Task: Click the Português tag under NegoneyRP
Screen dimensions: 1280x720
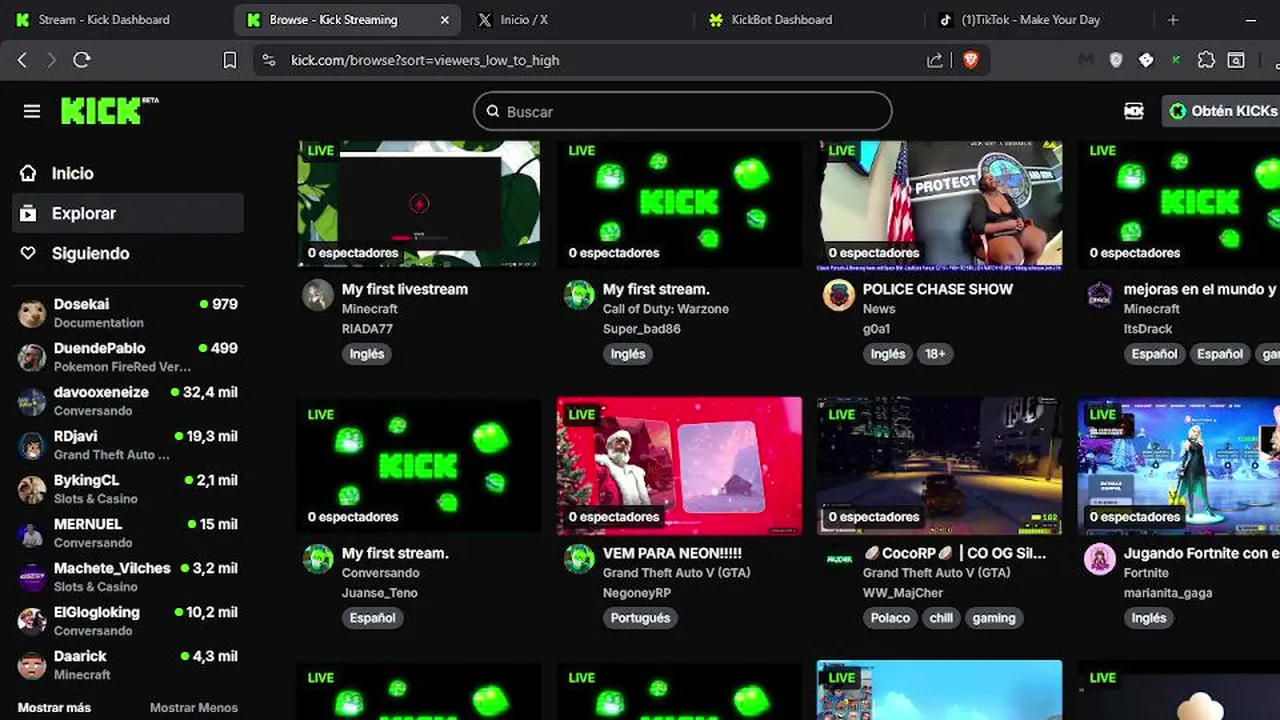Action: tap(640, 618)
